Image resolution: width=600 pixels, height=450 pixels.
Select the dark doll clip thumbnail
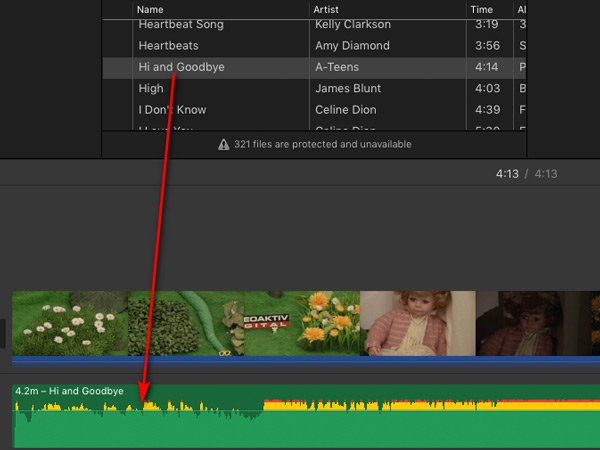click(x=533, y=323)
